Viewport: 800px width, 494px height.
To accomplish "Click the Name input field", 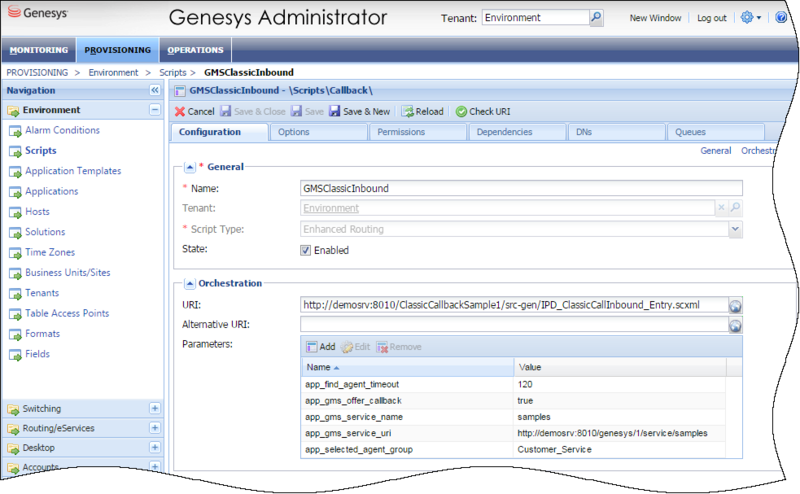I will pyautogui.click(x=521, y=188).
